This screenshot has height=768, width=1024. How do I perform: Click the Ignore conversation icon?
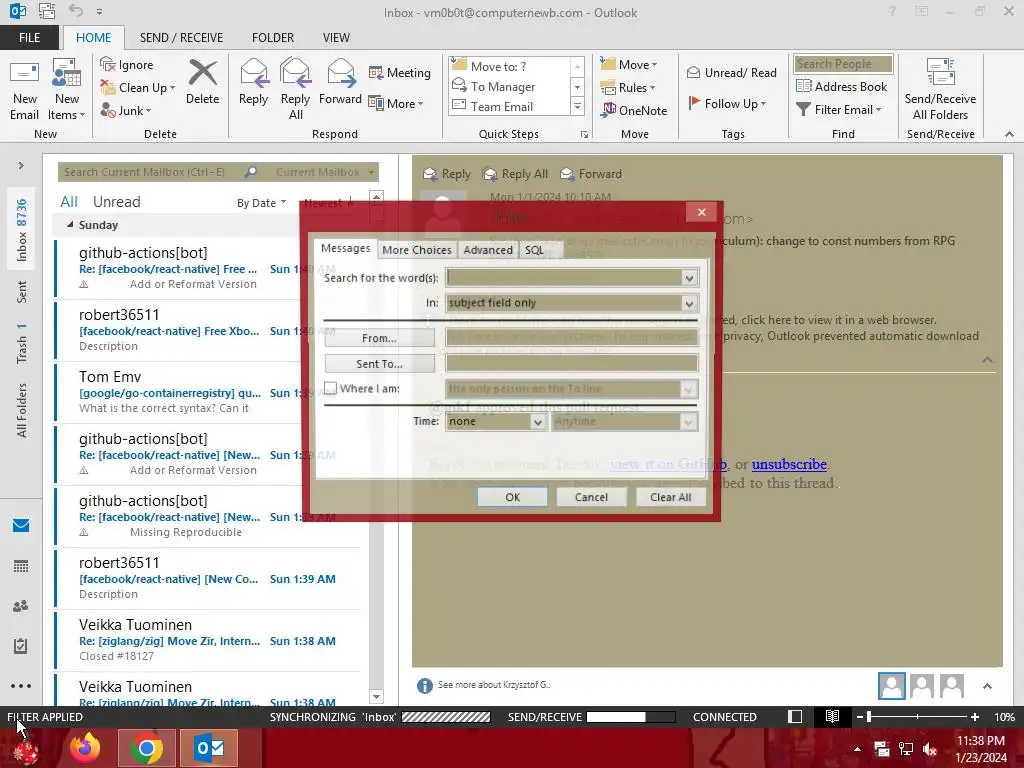pyautogui.click(x=127, y=65)
